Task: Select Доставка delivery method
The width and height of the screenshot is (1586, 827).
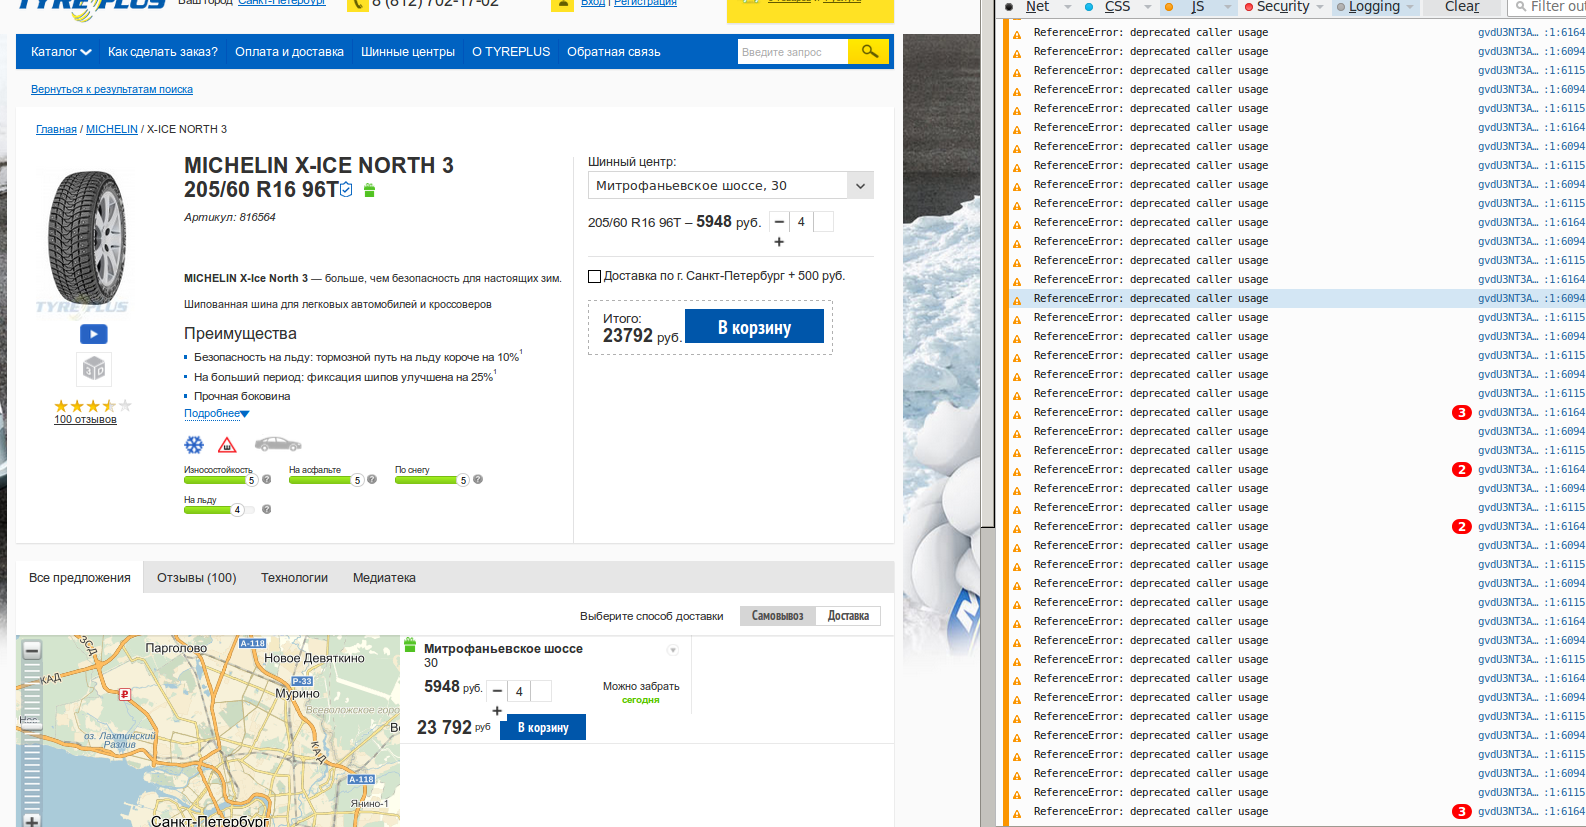Action: [x=848, y=616]
